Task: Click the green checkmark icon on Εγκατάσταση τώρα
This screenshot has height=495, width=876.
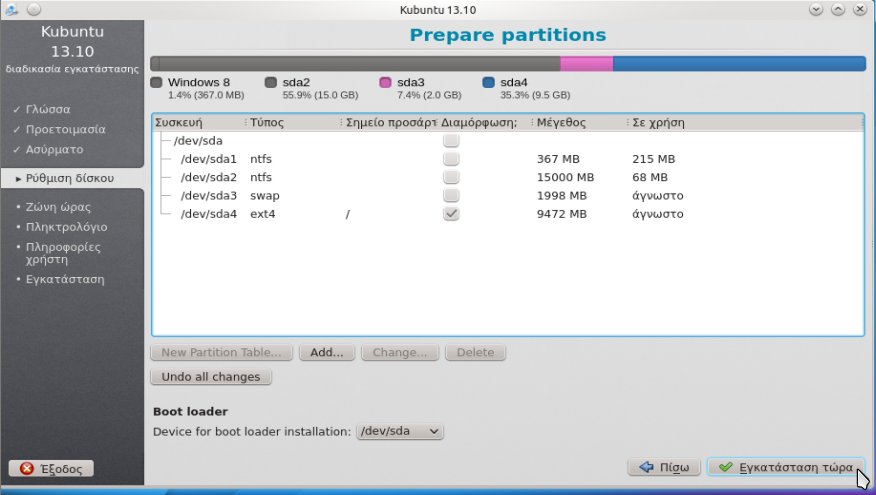Action: (x=725, y=467)
